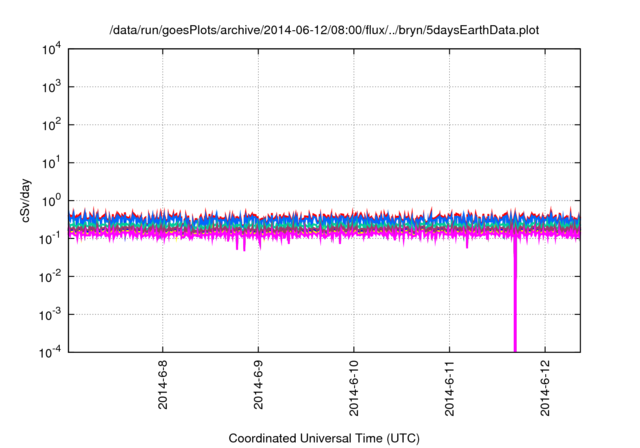This screenshot has height=448, width=640.
Task: Click the 2014-6-12 date label
Action: tap(545, 388)
